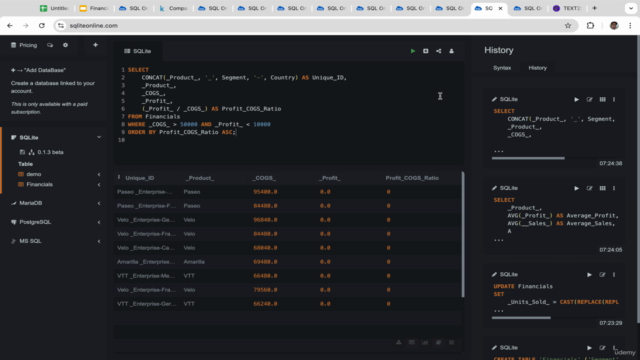Open the browser tab search dropdown
This screenshot has width=640, height=360.
(631, 8)
